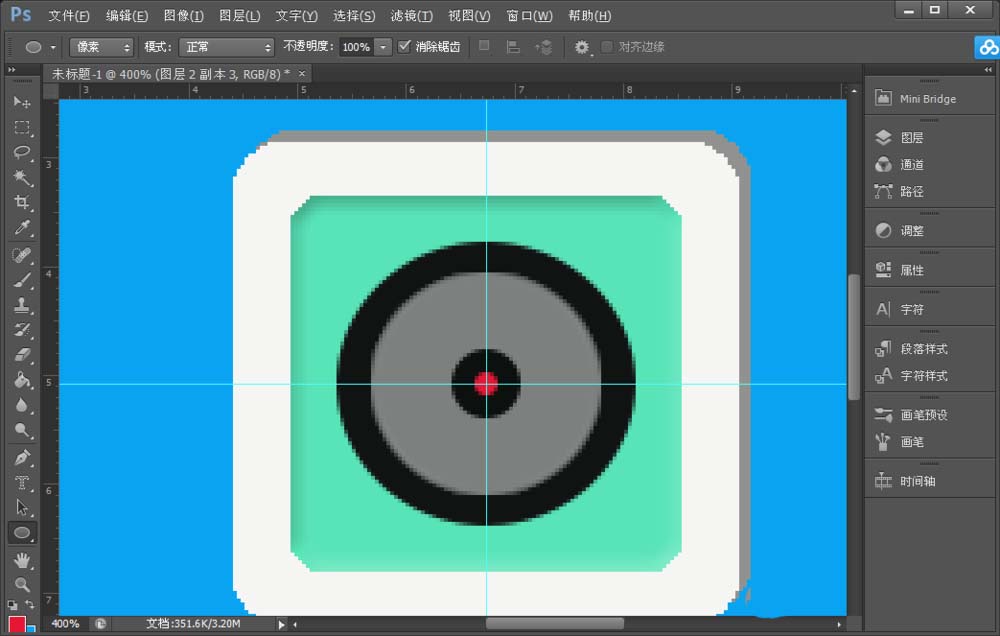This screenshot has height=636, width=1000.
Task: Open the Mini Bridge panel
Action: [927, 99]
